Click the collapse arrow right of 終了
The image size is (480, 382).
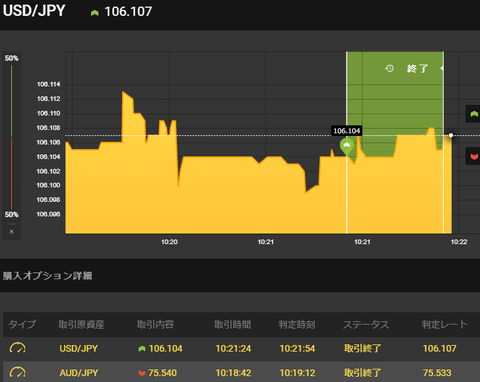(442, 68)
